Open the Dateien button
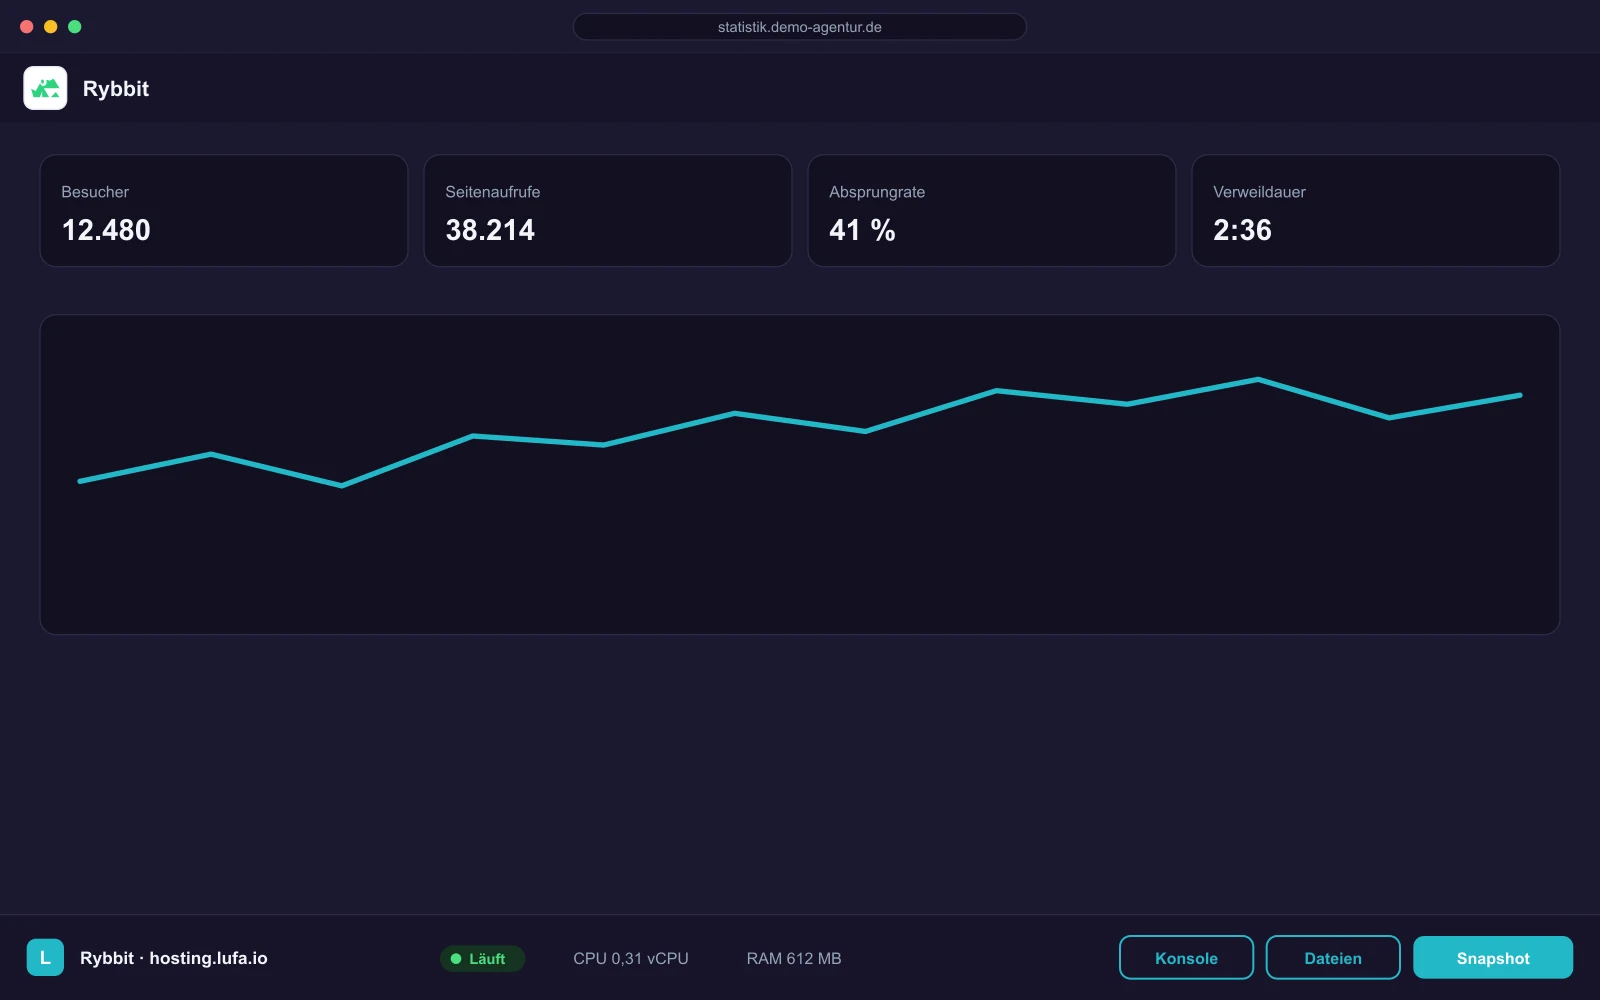The width and height of the screenshot is (1600, 1000). click(x=1333, y=958)
